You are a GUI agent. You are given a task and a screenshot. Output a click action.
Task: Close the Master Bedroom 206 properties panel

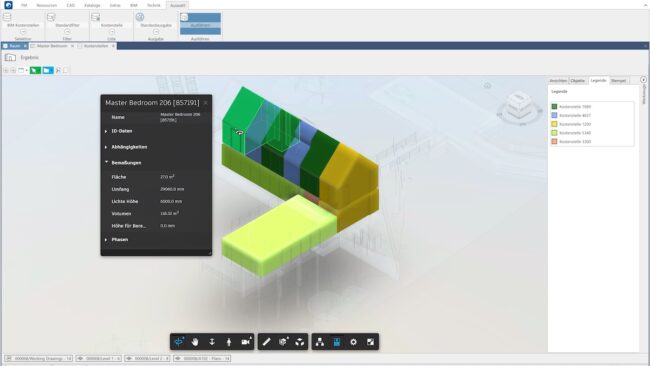pos(206,102)
